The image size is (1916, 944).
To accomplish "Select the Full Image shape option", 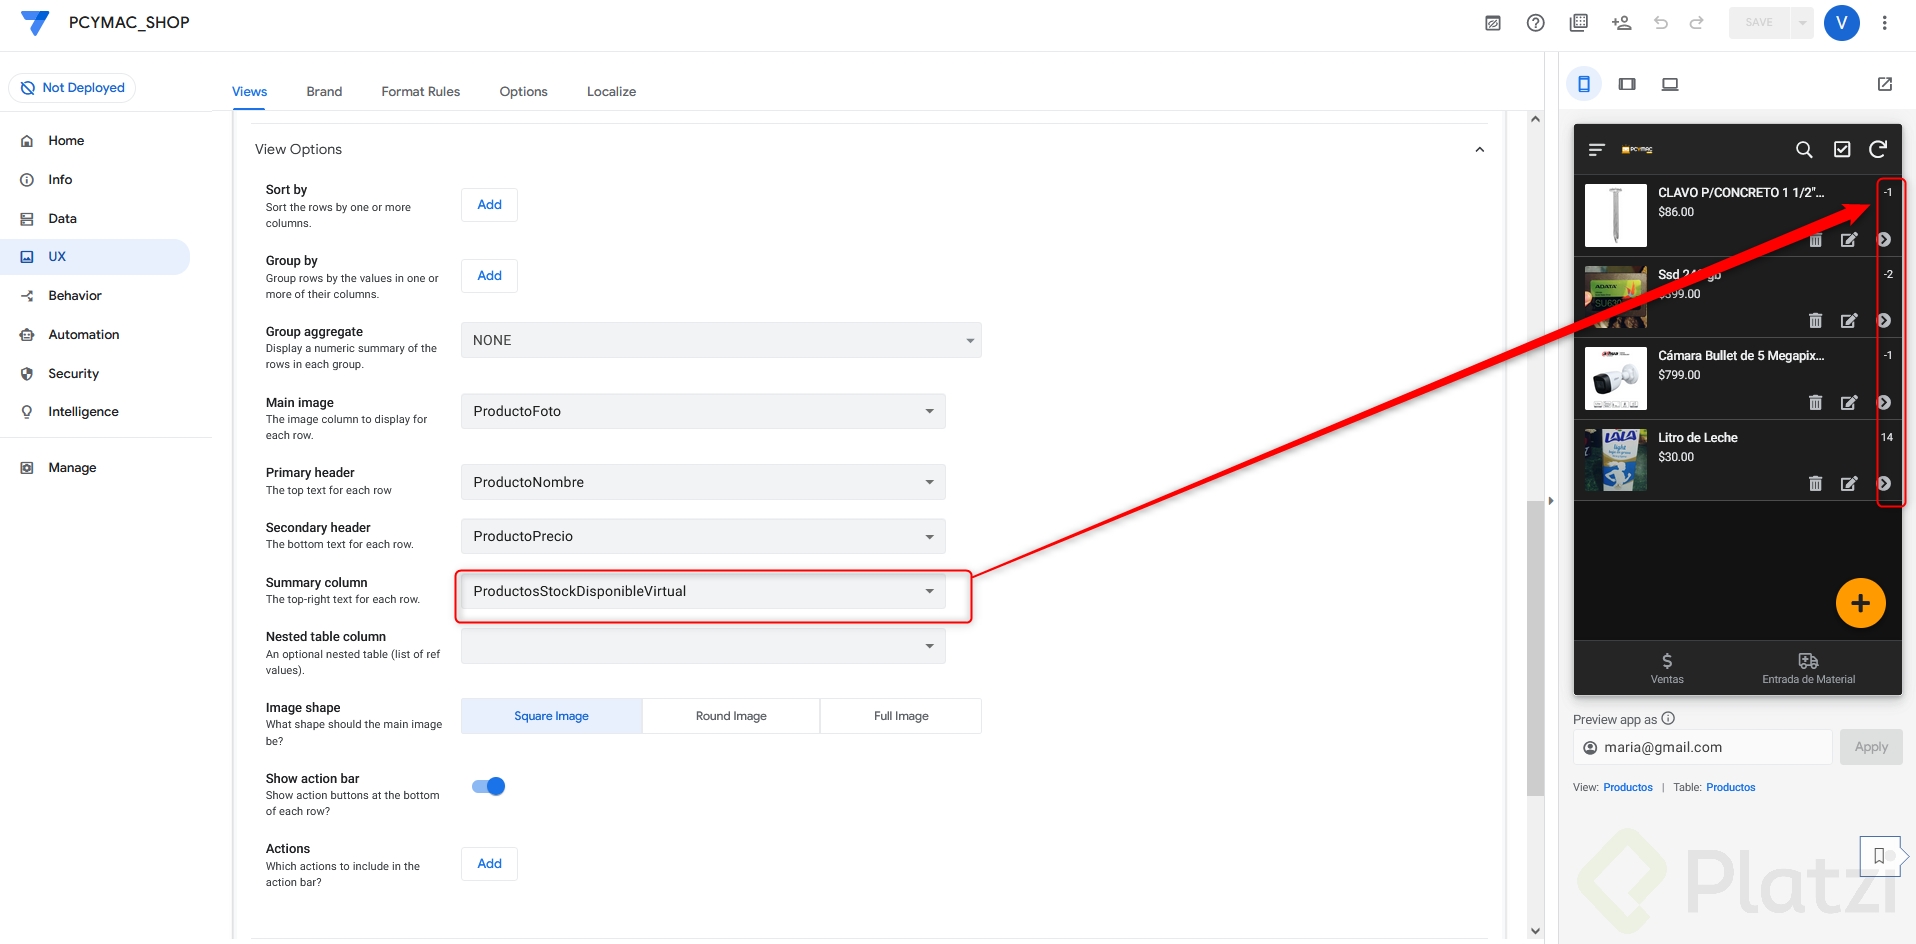I will tap(901, 716).
